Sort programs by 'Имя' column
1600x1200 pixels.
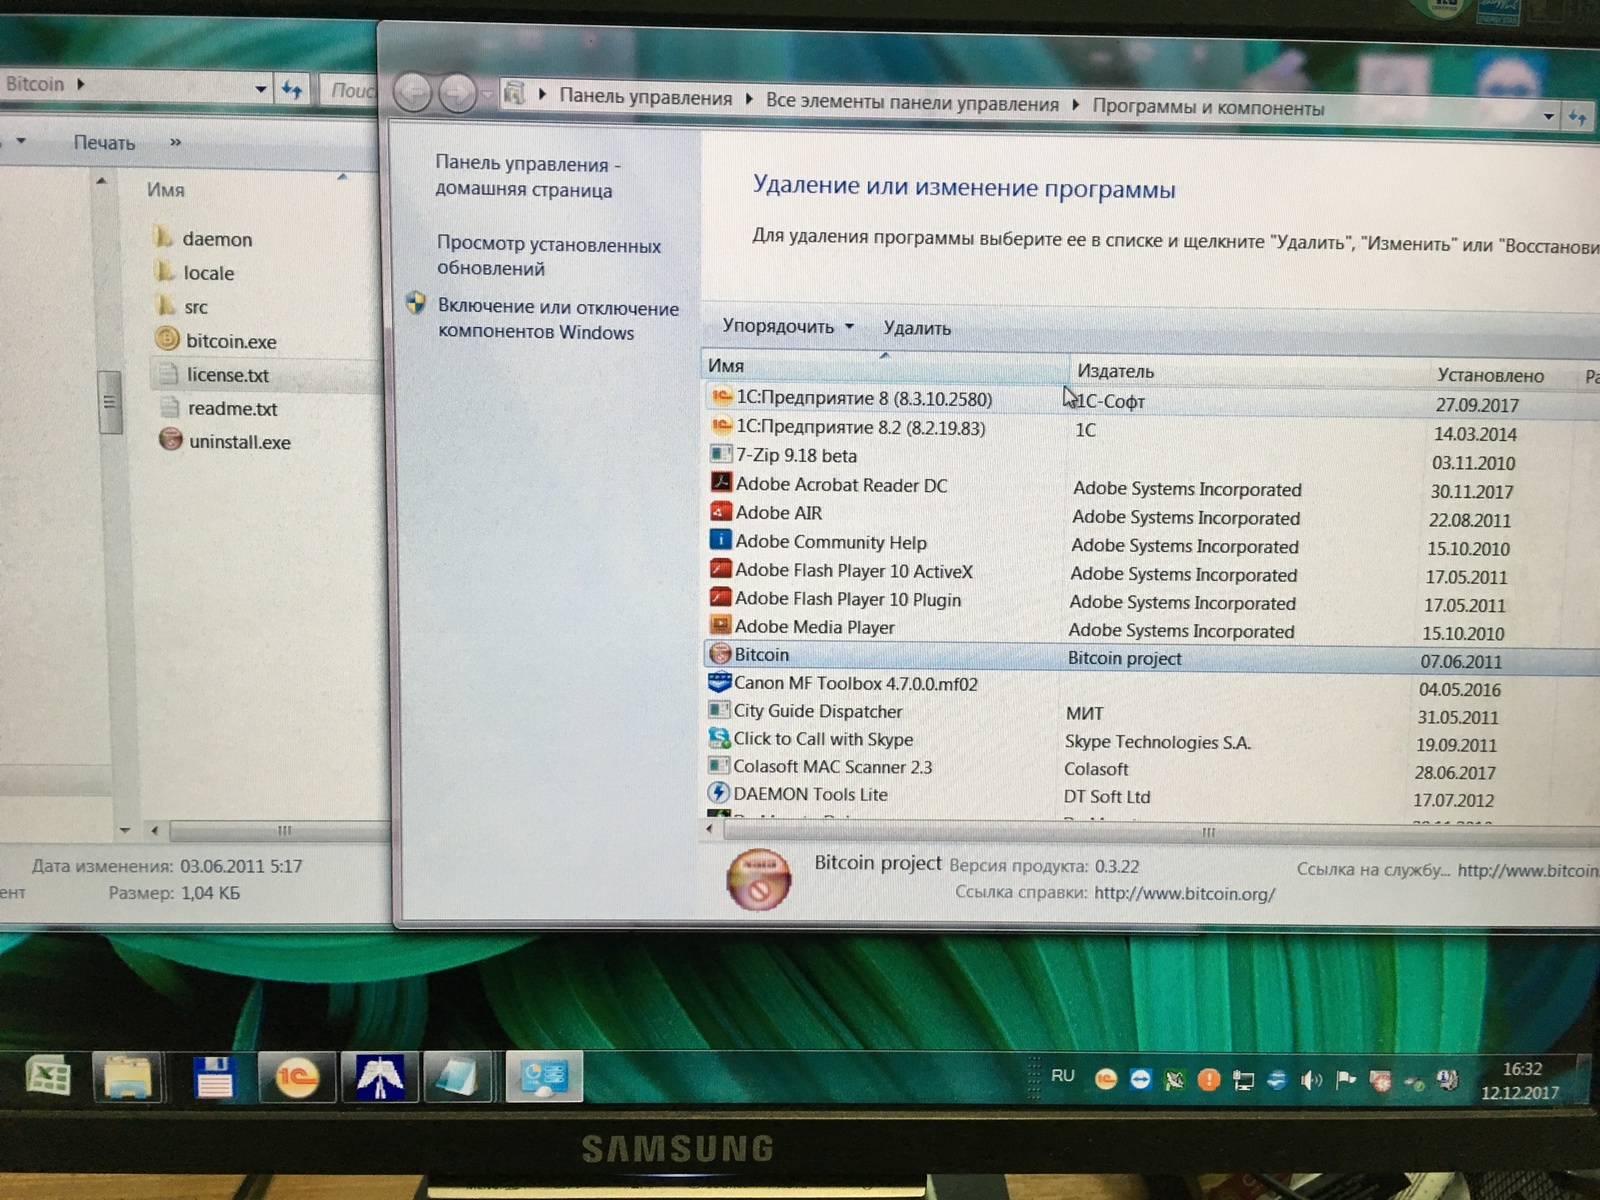[x=885, y=366]
